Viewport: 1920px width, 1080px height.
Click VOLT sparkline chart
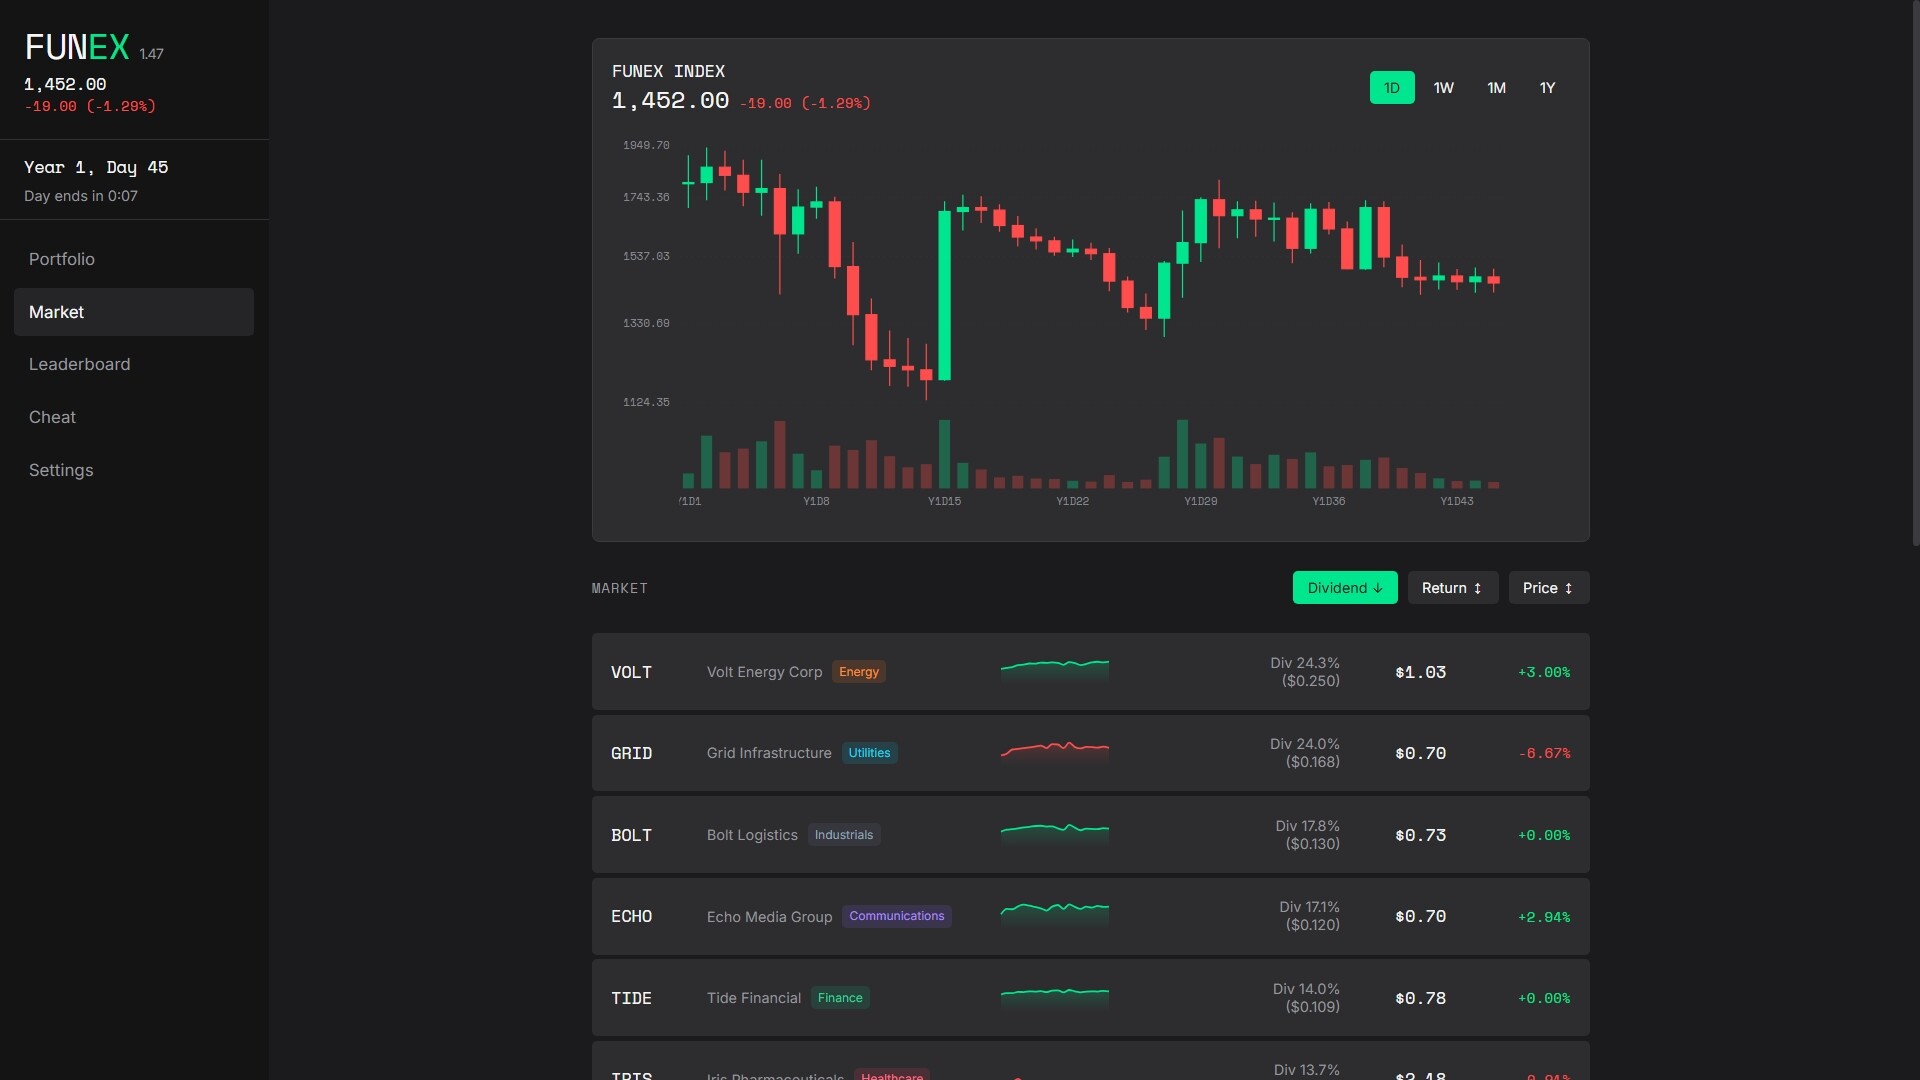(x=1055, y=670)
